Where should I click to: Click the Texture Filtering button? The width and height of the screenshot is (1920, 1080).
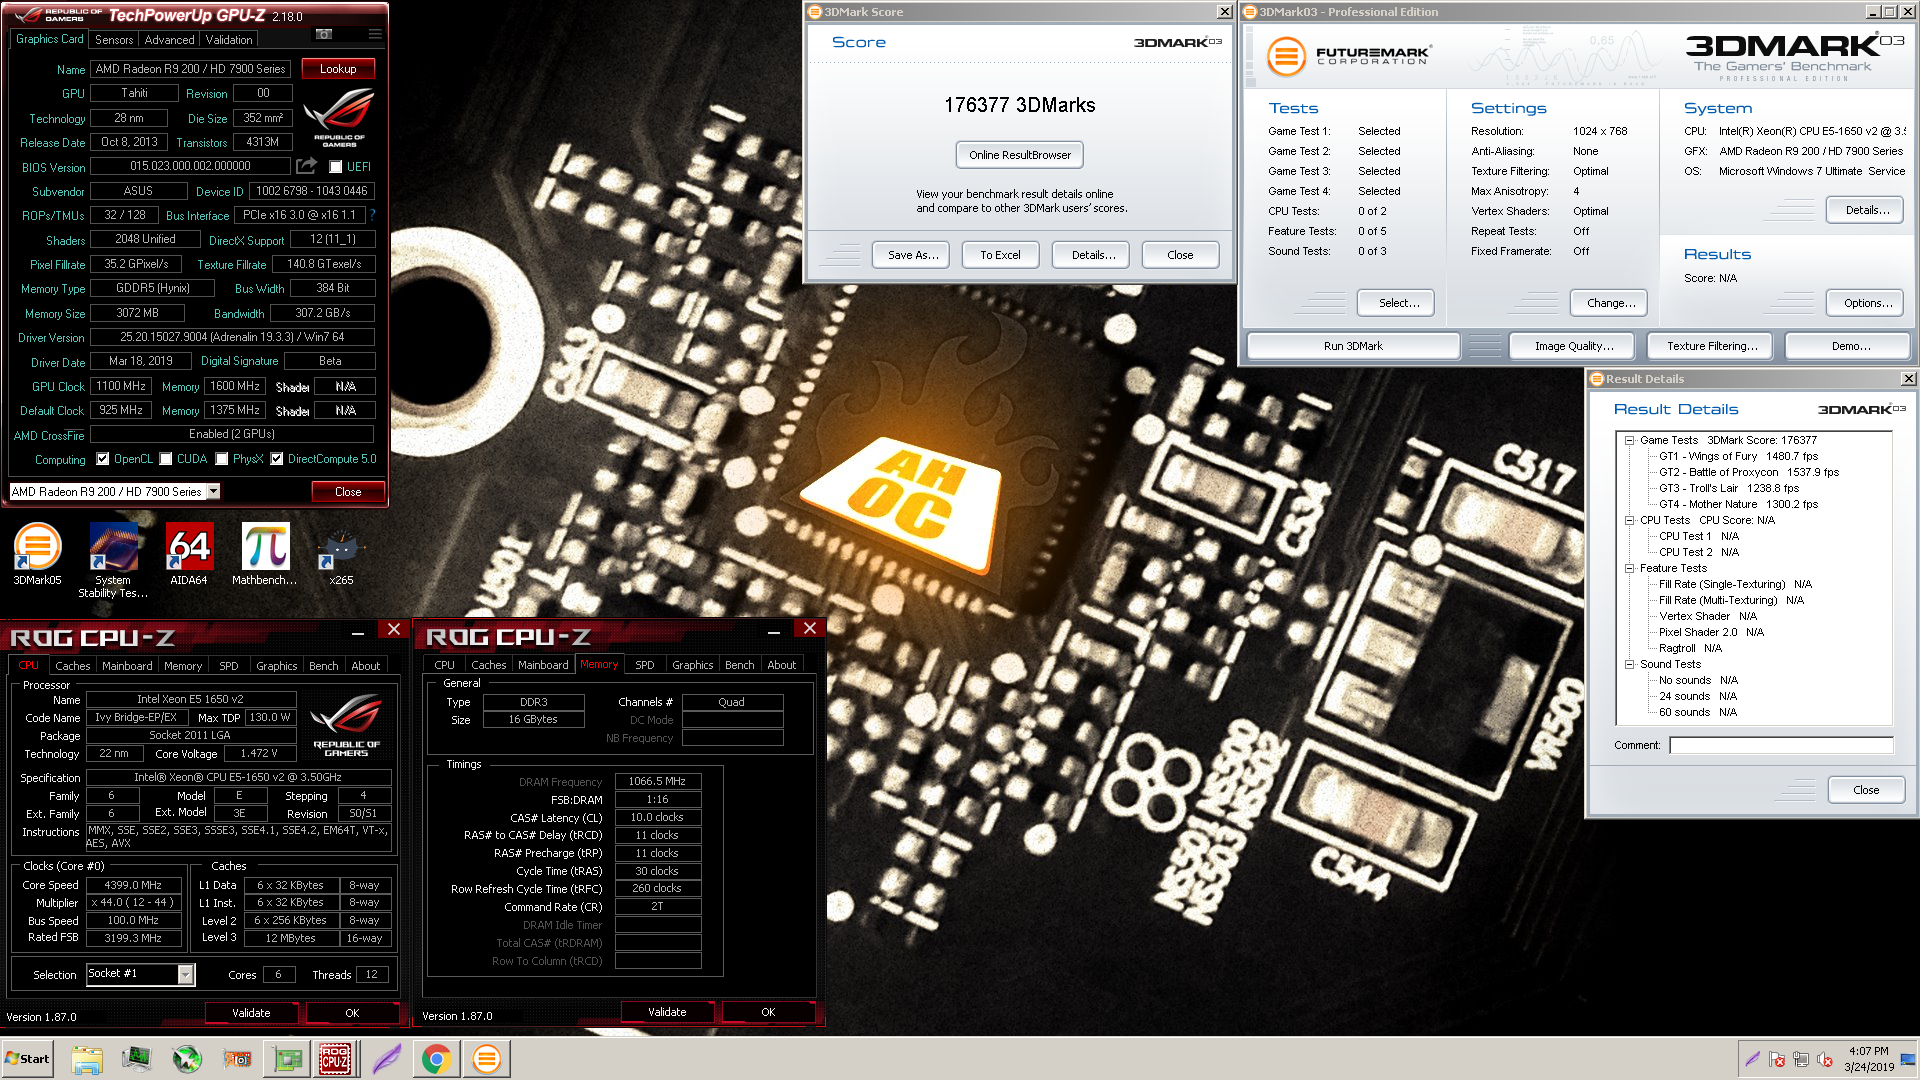click(1711, 346)
